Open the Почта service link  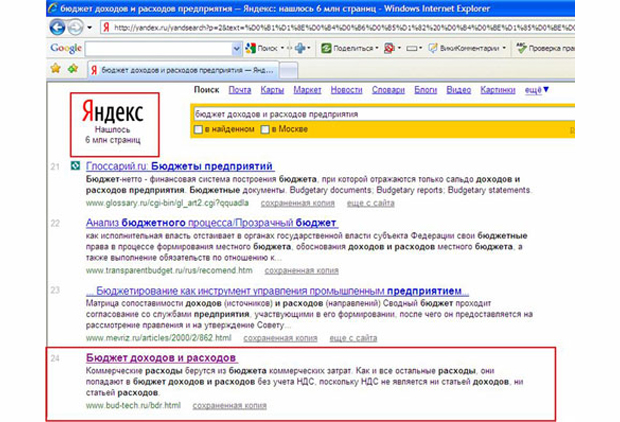240,90
